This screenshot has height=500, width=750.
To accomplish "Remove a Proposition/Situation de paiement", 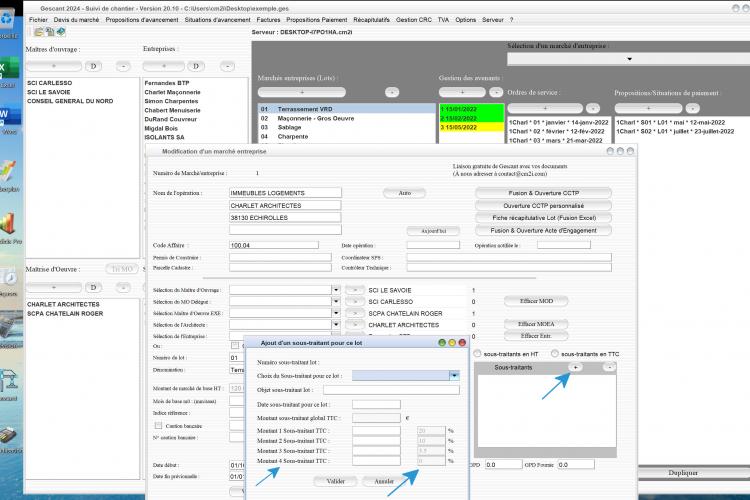I will click(x=692, y=108).
